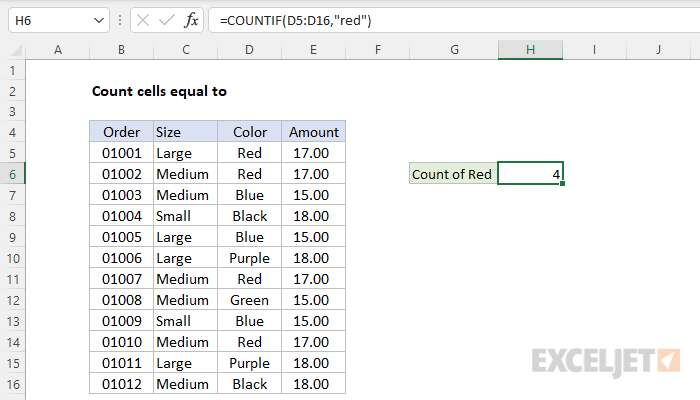
Task: Select the Medium size cell in row 12
Action: (x=186, y=300)
